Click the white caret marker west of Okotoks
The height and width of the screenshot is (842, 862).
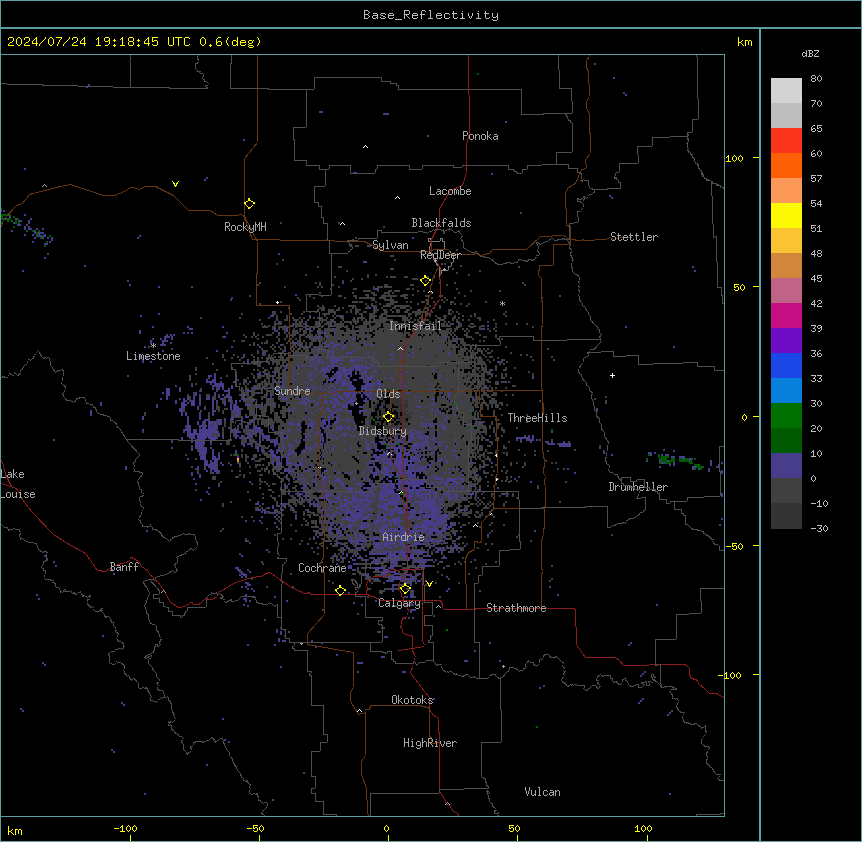point(360,711)
